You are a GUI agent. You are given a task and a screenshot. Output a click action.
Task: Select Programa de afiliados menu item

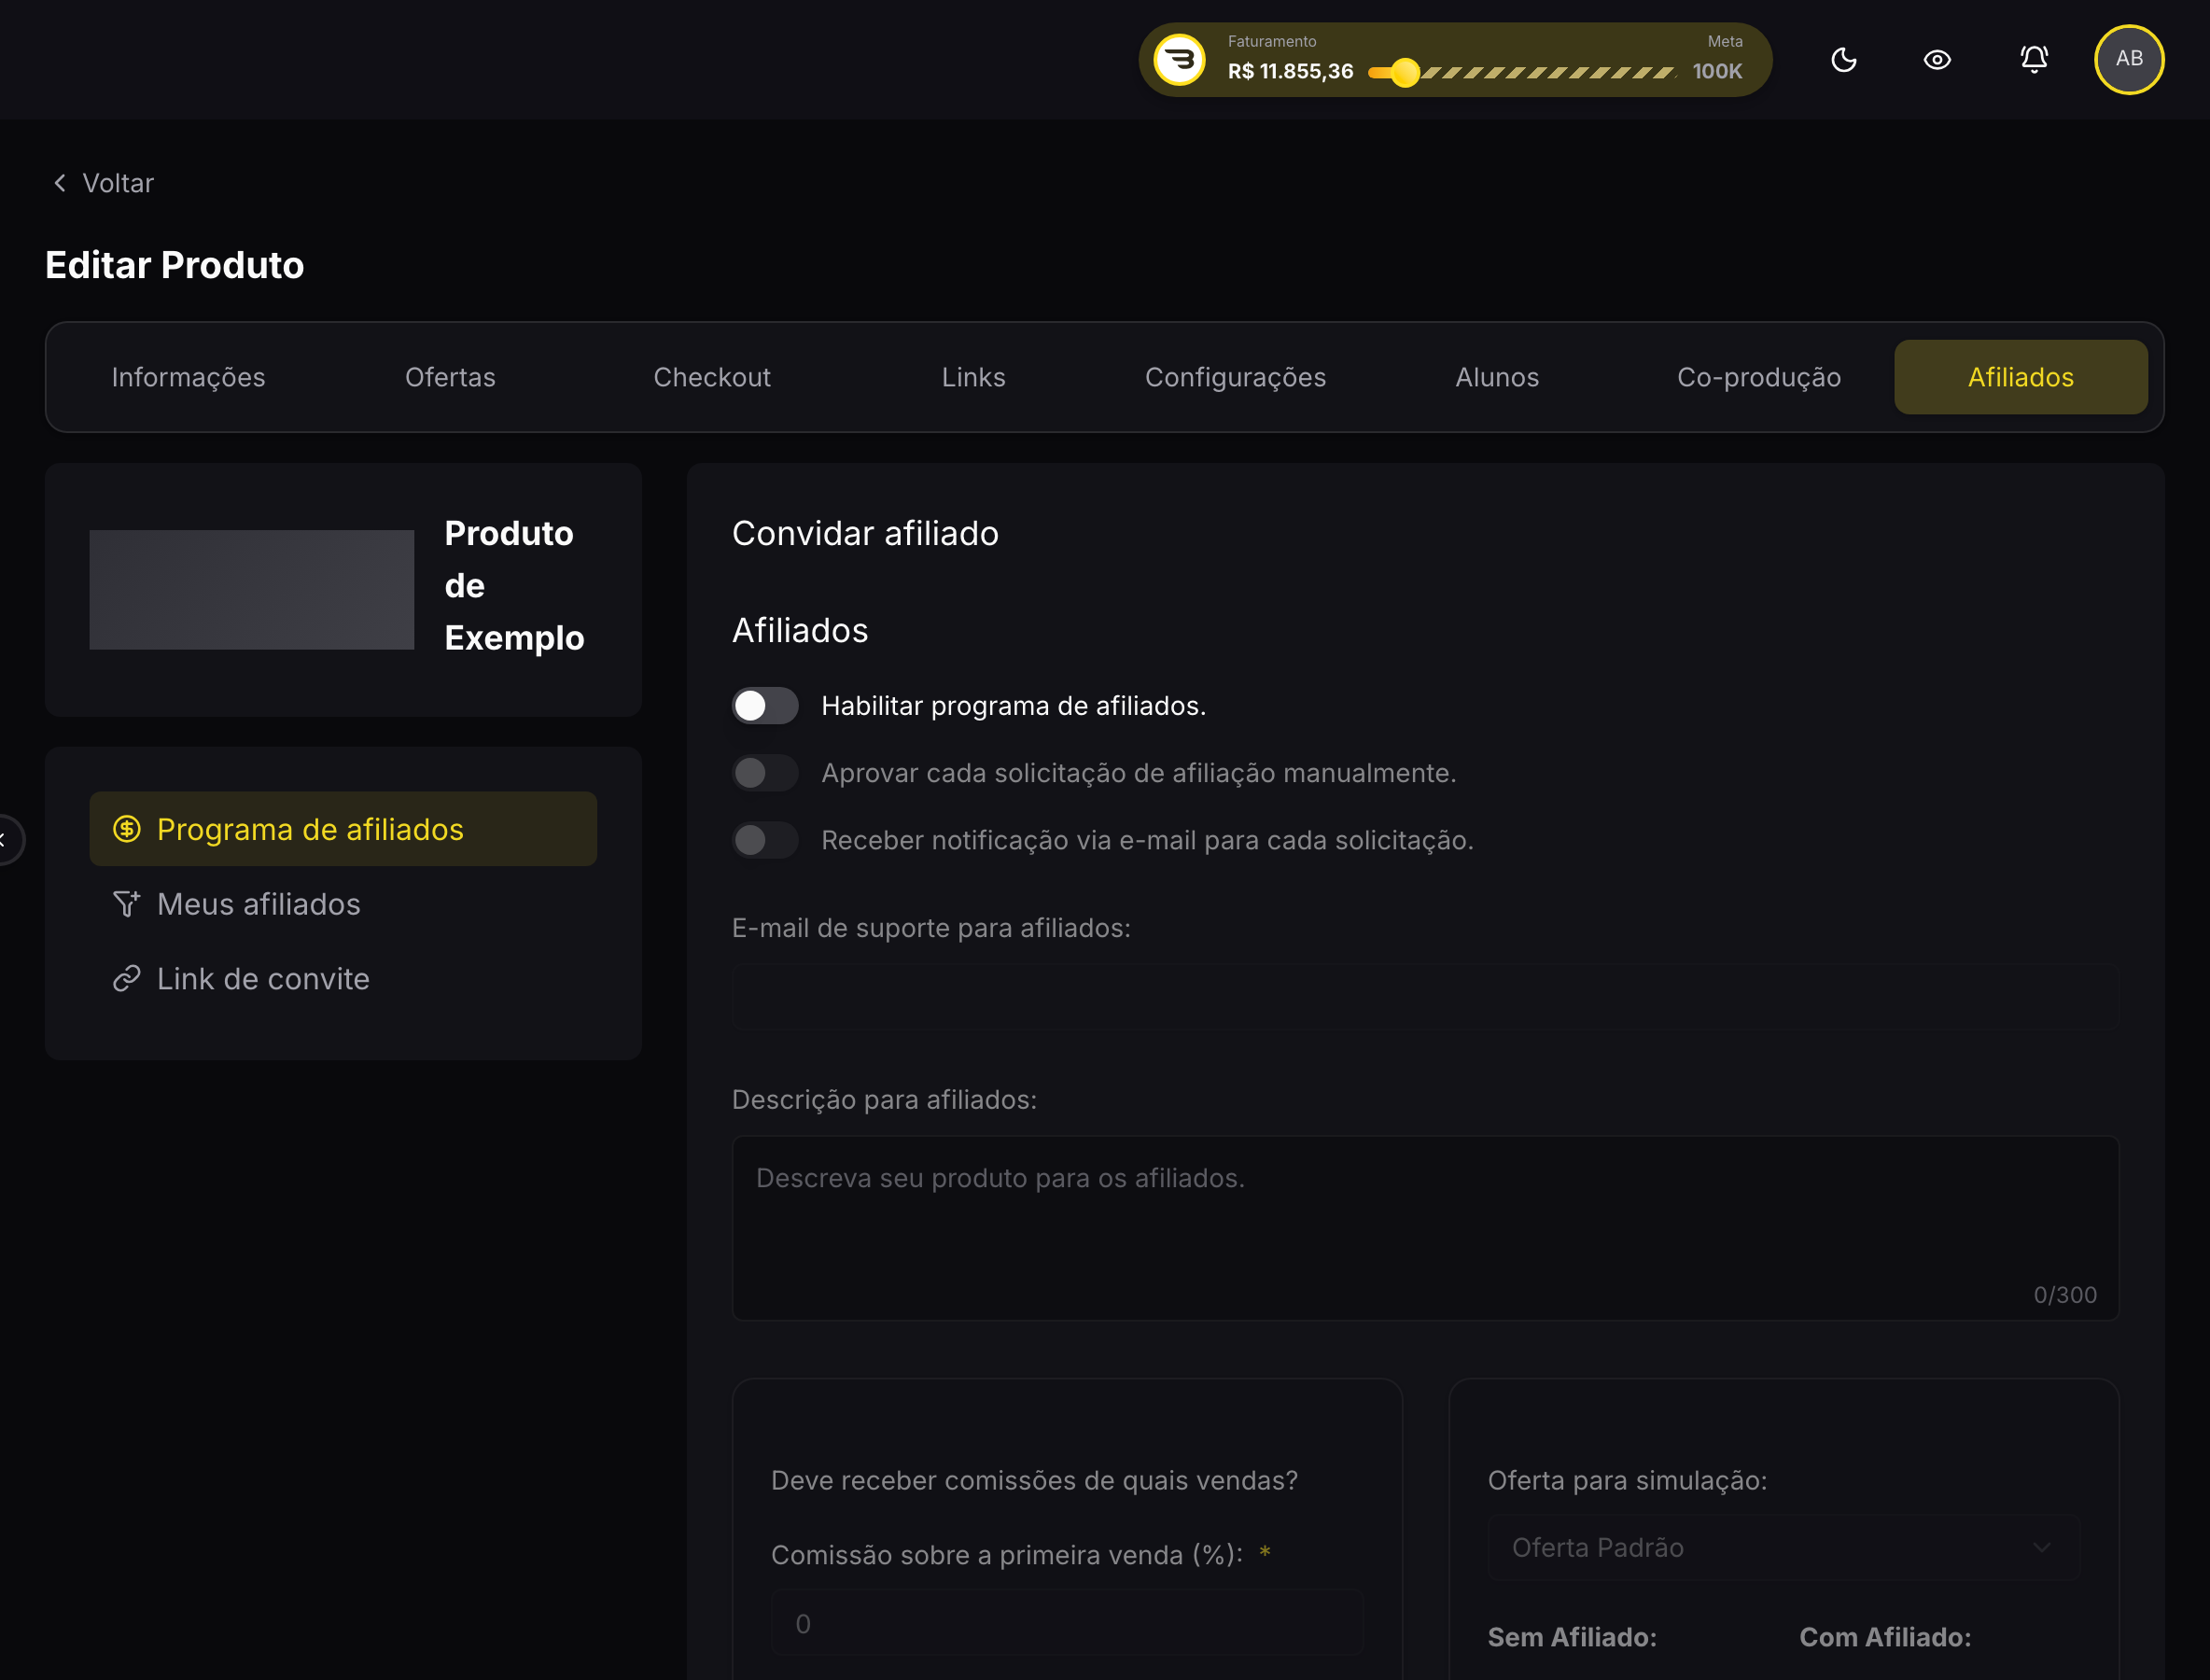(x=343, y=829)
